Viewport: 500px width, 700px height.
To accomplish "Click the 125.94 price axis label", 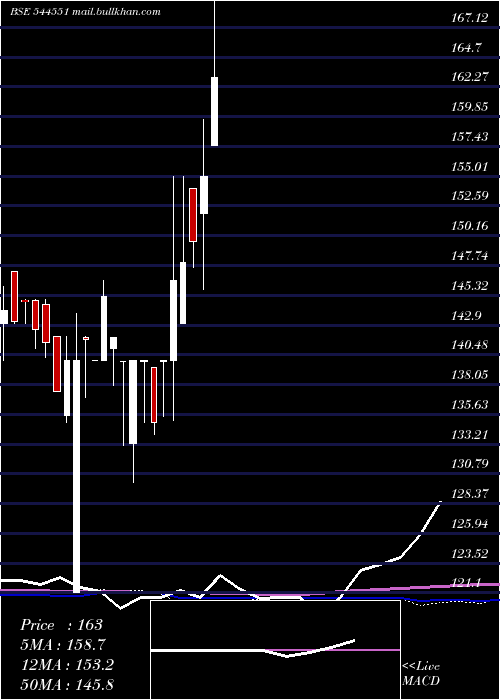I will pos(469,524).
